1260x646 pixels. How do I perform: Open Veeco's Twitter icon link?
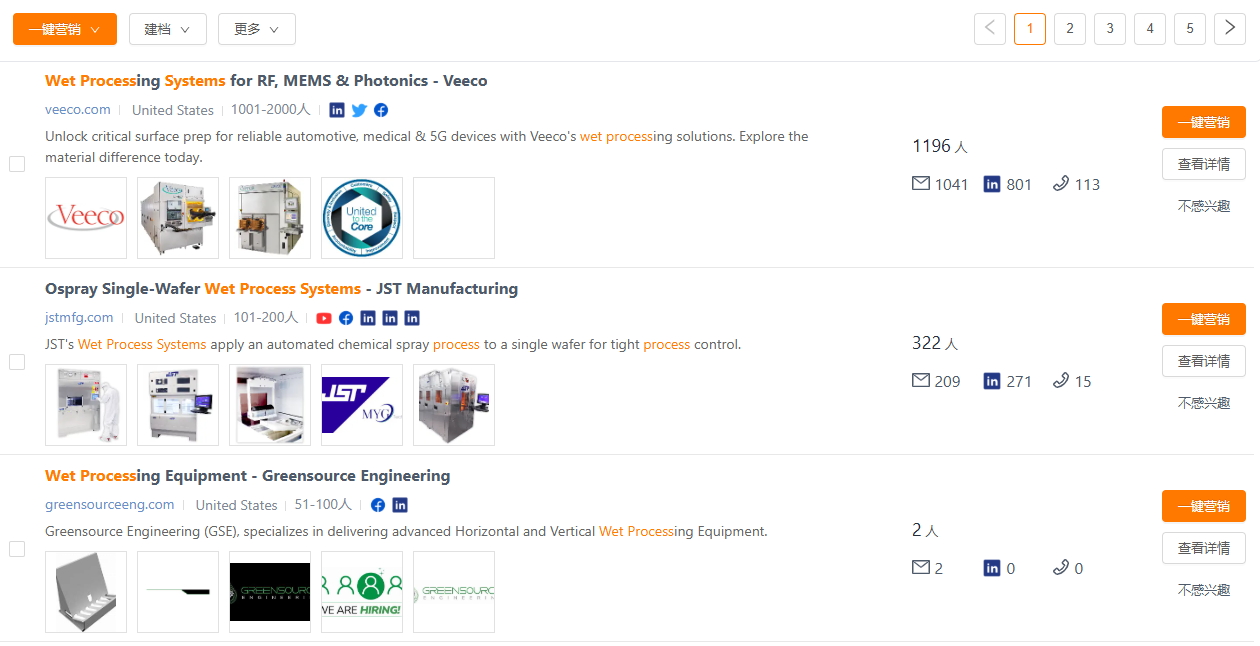[359, 110]
